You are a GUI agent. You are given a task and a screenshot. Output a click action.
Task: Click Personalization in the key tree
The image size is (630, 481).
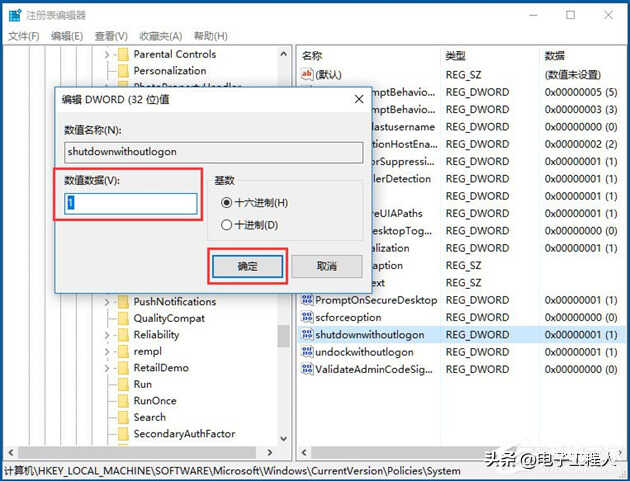pyautogui.click(x=170, y=71)
